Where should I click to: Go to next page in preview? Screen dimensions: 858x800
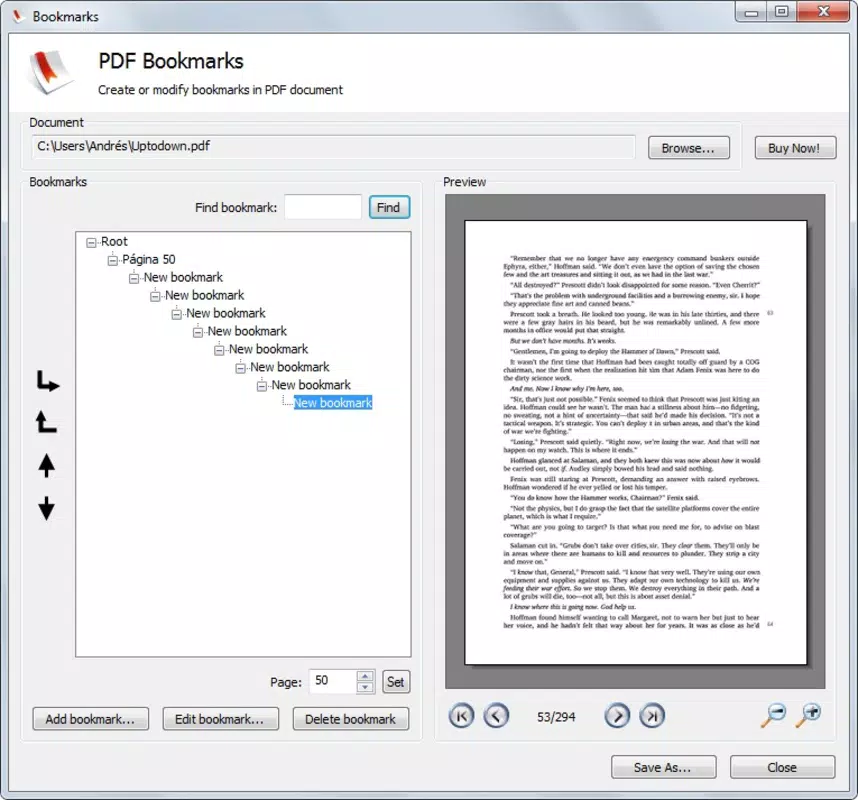617,716
